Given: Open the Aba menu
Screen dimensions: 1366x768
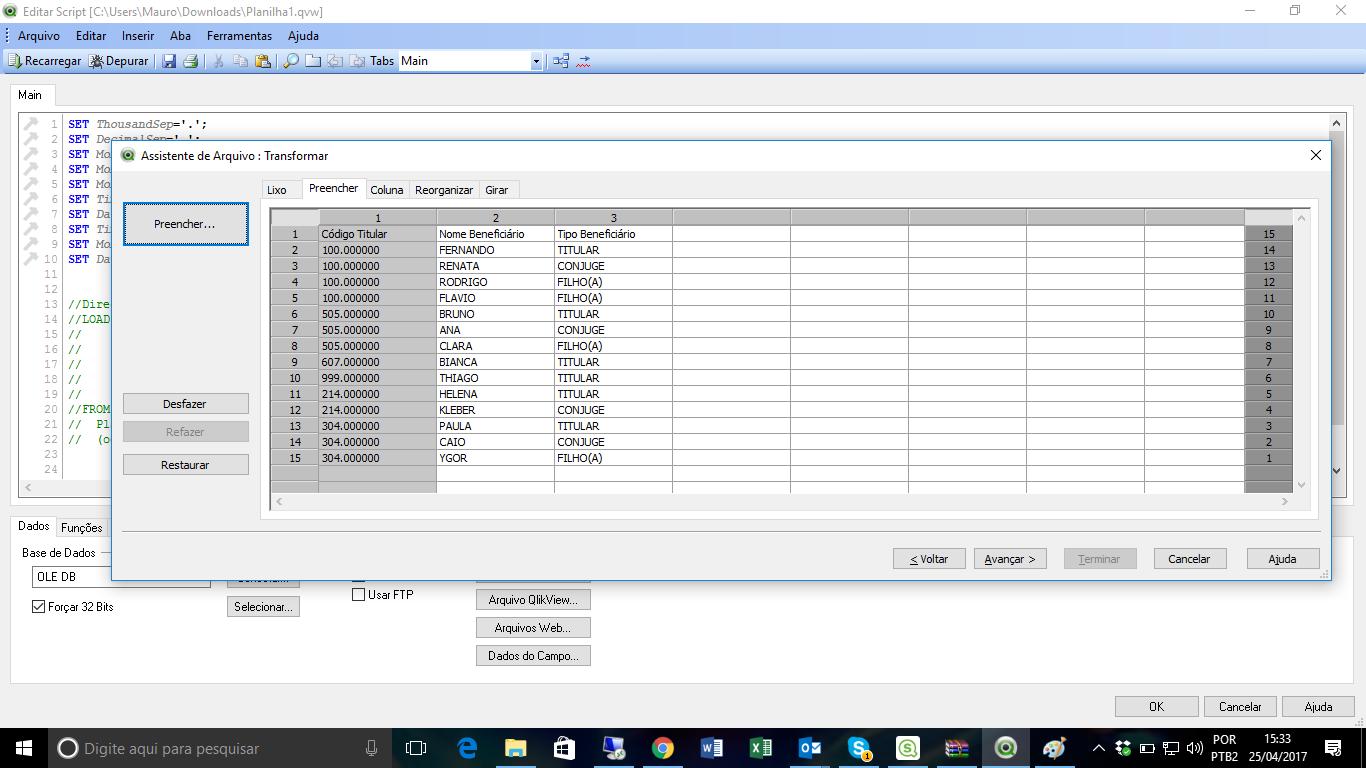Looking at the screenshot, I should (180, 35).
